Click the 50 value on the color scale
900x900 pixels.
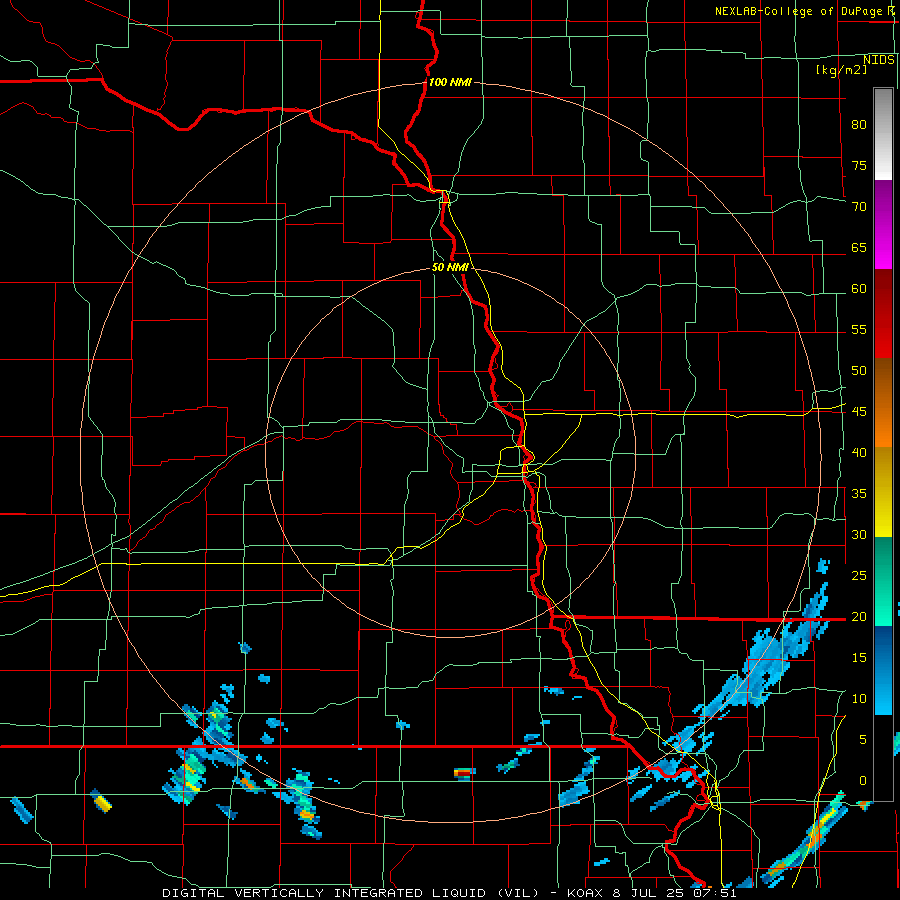coord(859,371)
